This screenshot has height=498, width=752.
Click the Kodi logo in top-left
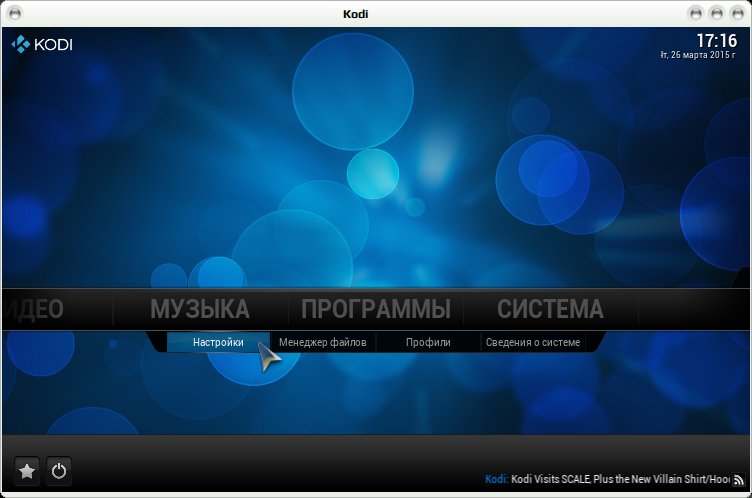click(42, 44)
